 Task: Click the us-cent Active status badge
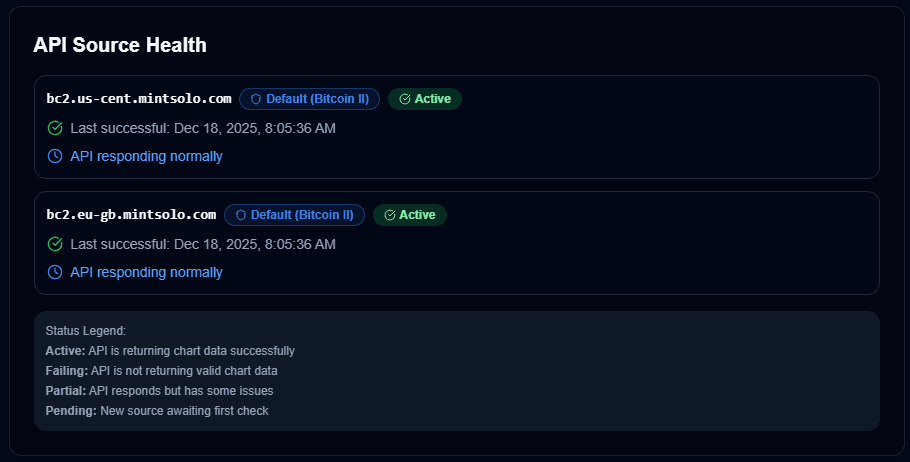coord(425,99)
